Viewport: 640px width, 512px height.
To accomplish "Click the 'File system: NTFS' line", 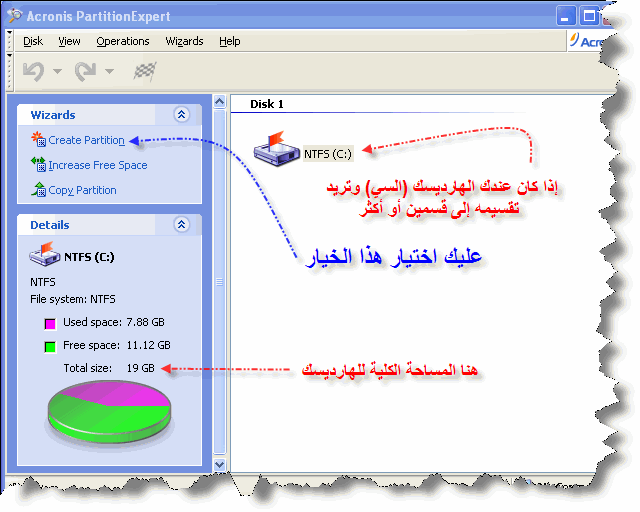I will 73,299.
